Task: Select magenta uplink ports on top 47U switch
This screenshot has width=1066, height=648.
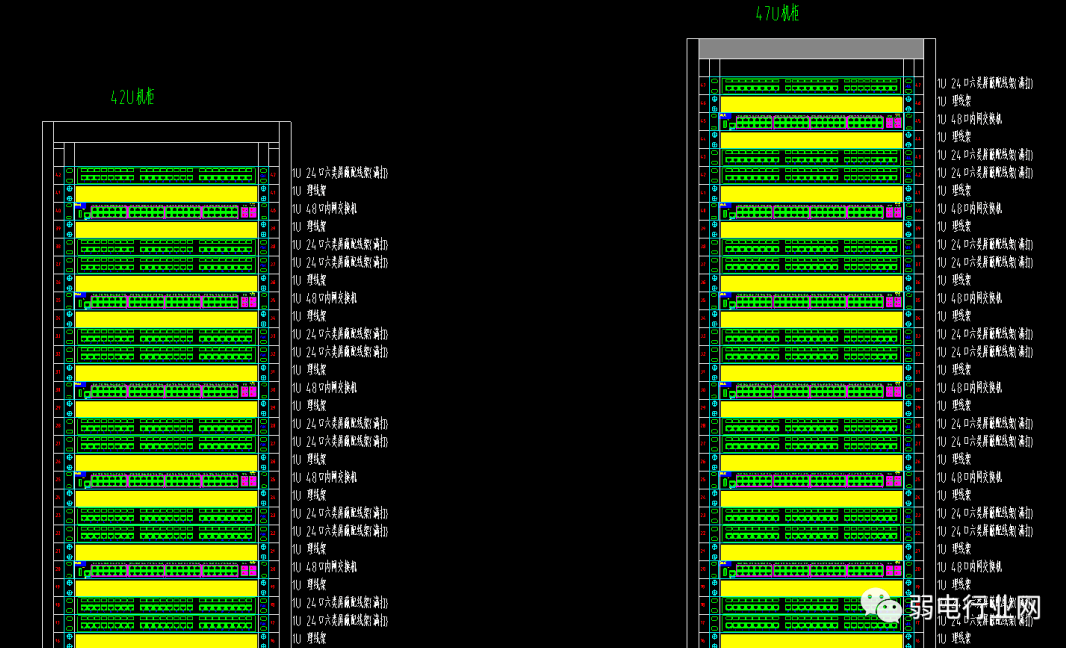Action: (893, 123)
